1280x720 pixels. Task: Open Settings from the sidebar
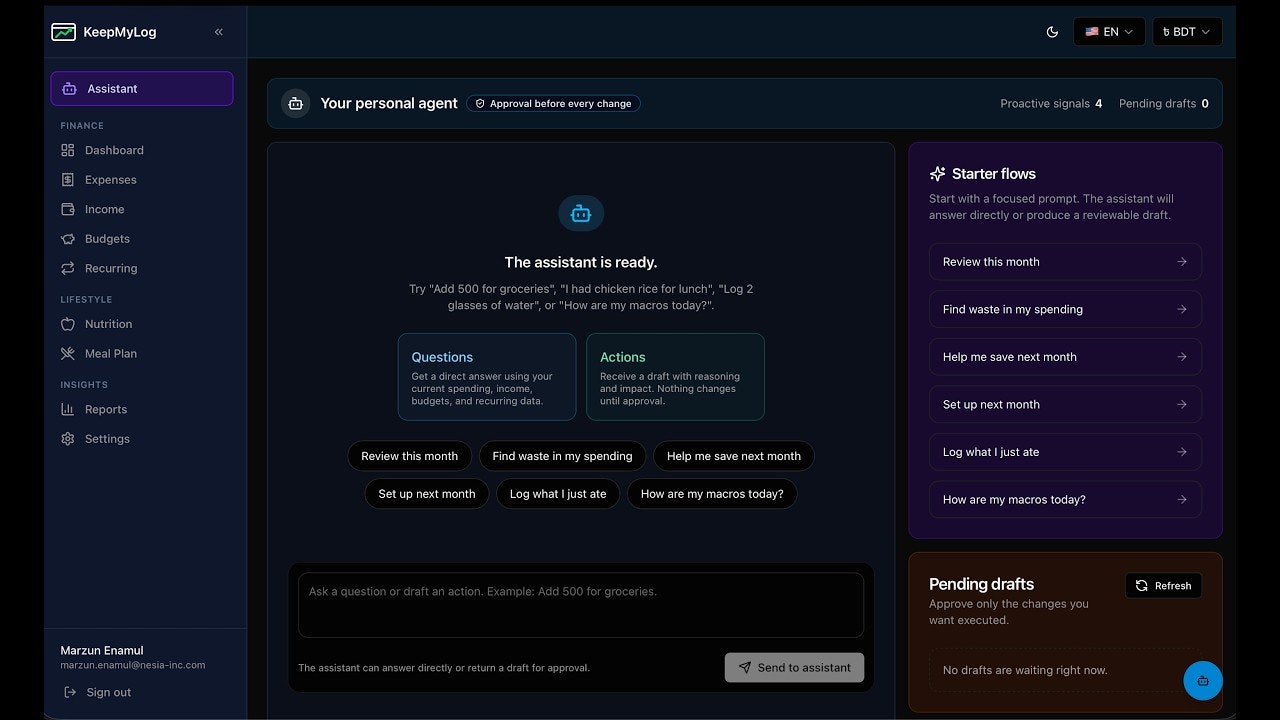(68, 438)
